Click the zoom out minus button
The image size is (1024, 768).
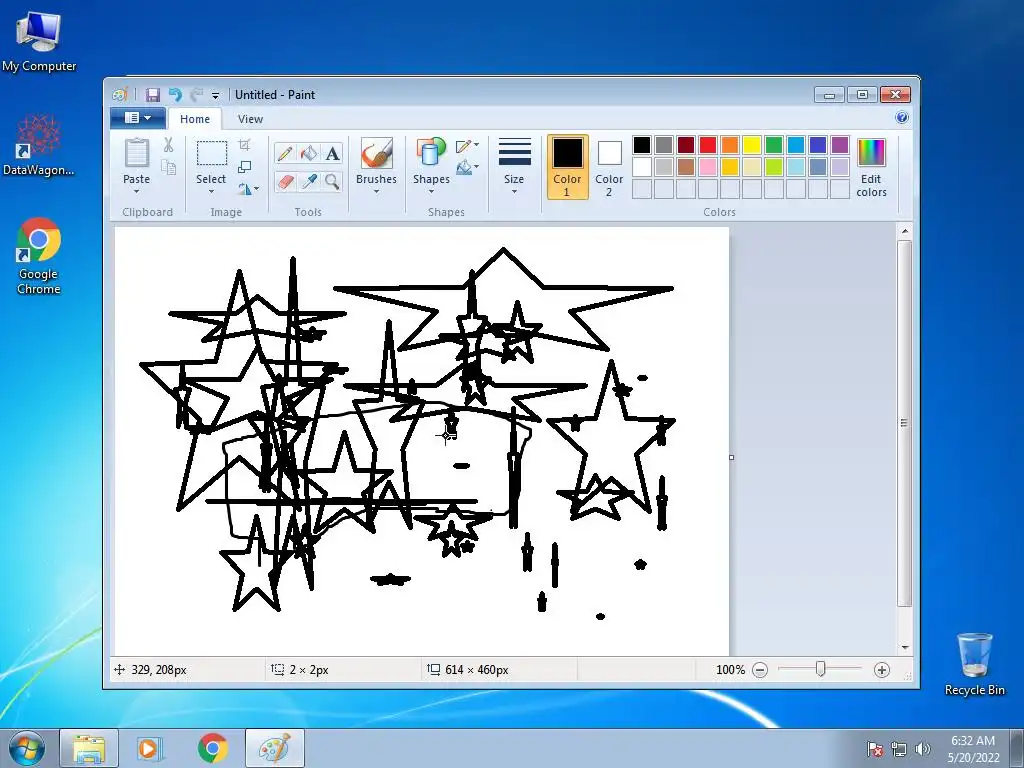tap(760, 669)
